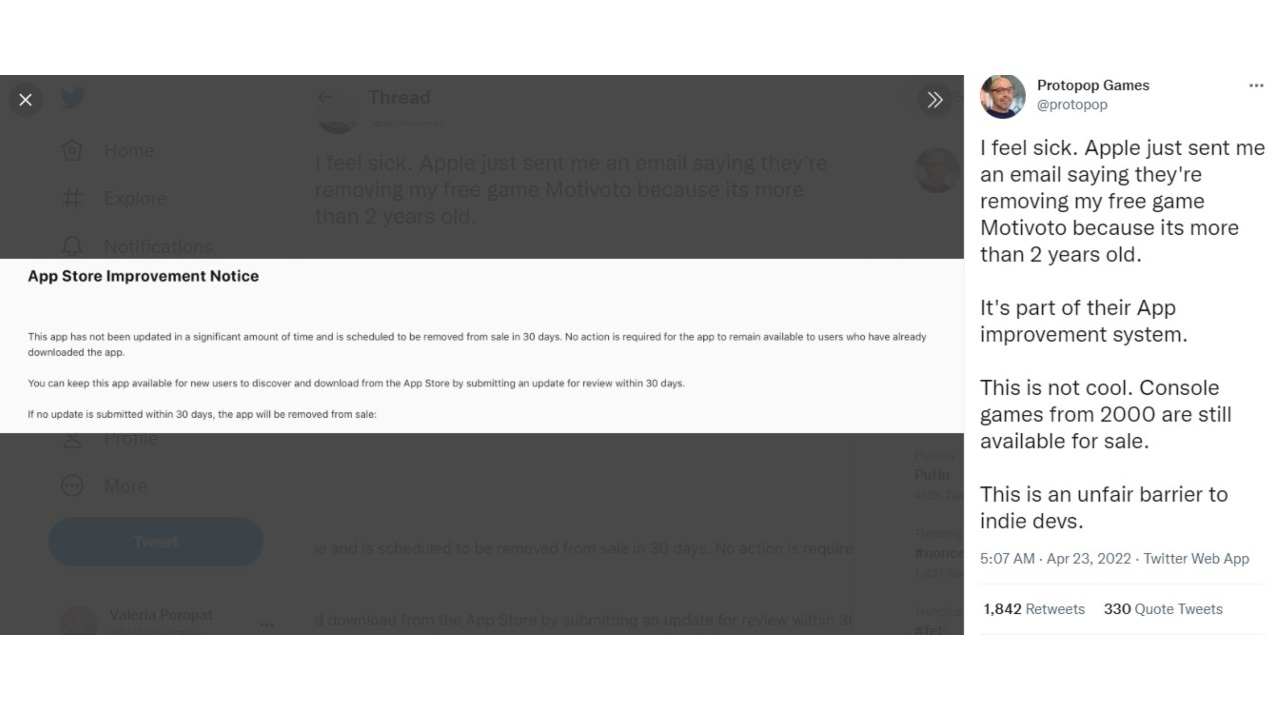Image resolution: width=1280 pixels, height=720 pixels.
Task: Select the Notifications label in navigation menu
Action: 158,246
